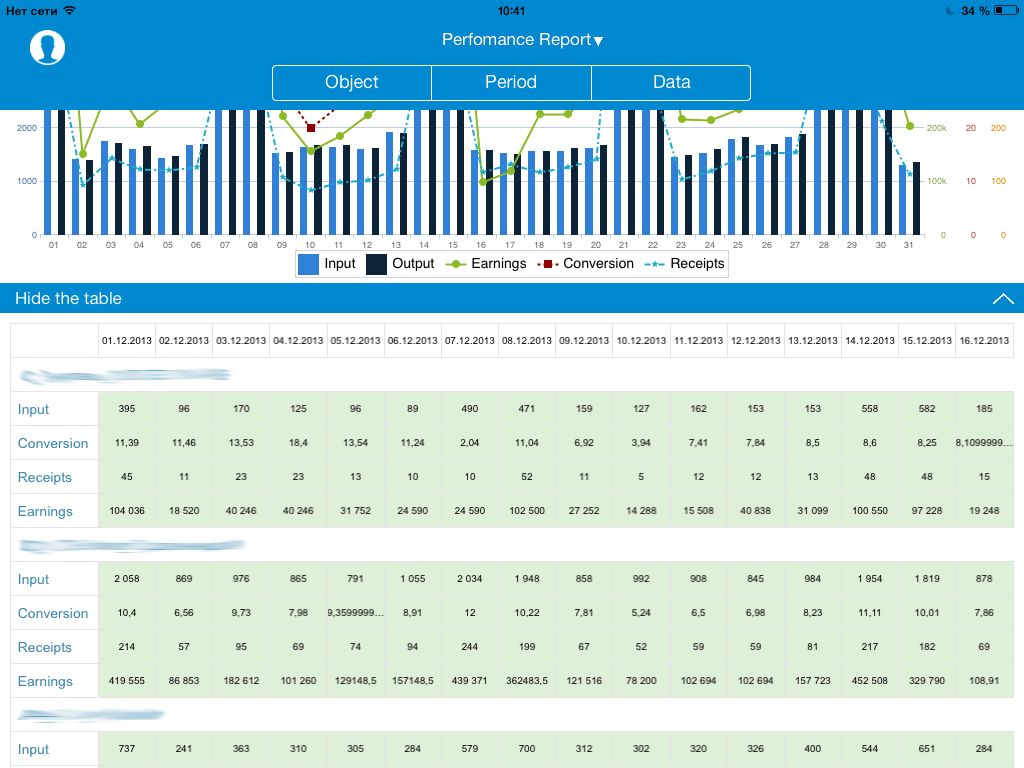Click the Earnings row label in first group
Viewport: 1024px width, 768px height.
[45, 511]
